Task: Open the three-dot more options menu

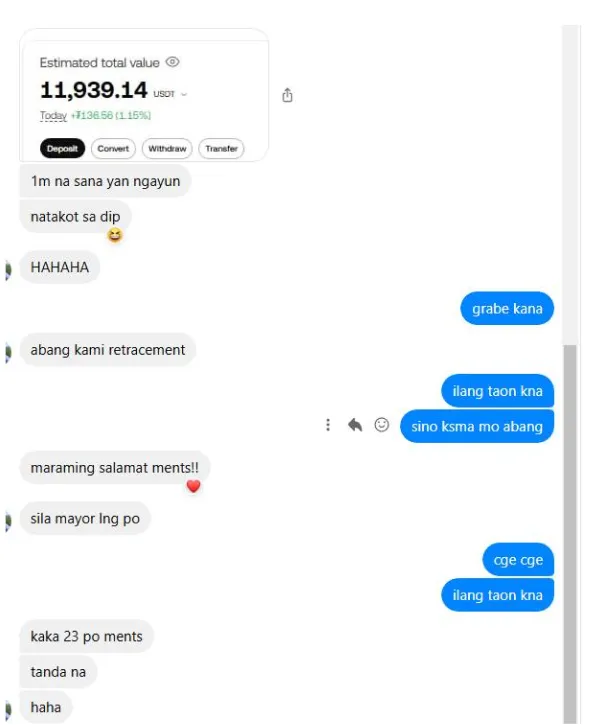Action: [328, 424]
